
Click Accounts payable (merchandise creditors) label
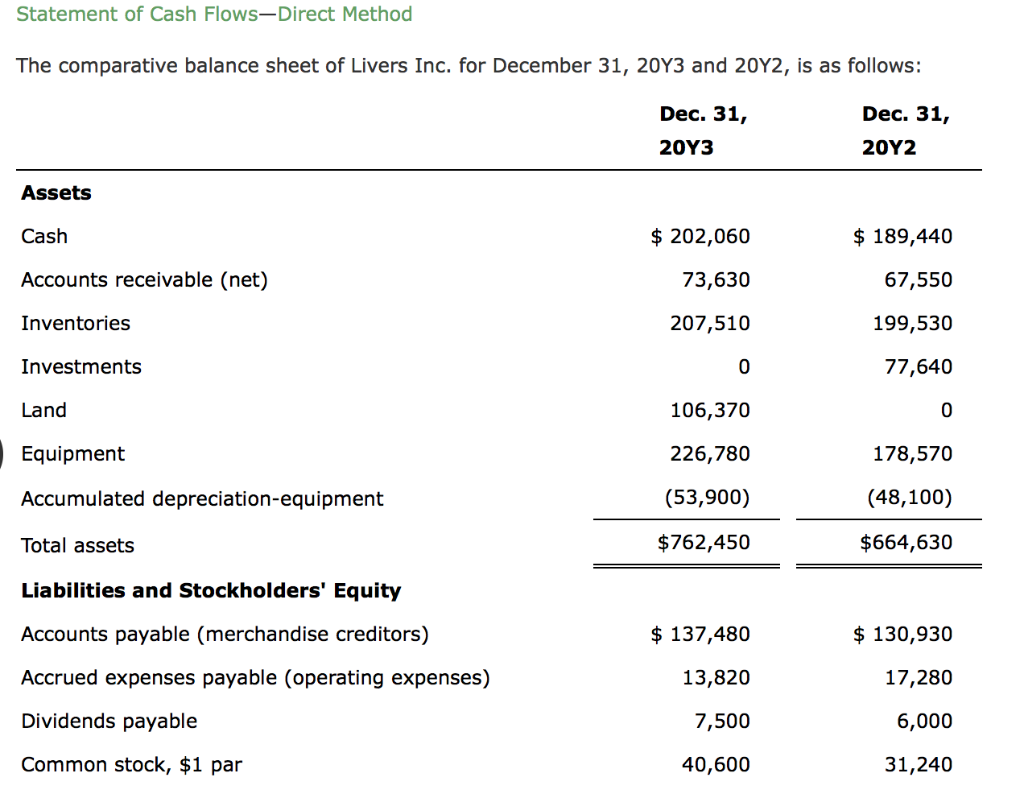coord(225,634)
